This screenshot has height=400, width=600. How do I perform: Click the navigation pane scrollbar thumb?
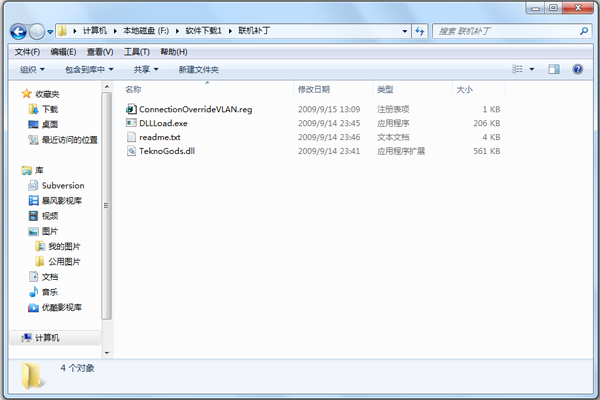(107, 206)
